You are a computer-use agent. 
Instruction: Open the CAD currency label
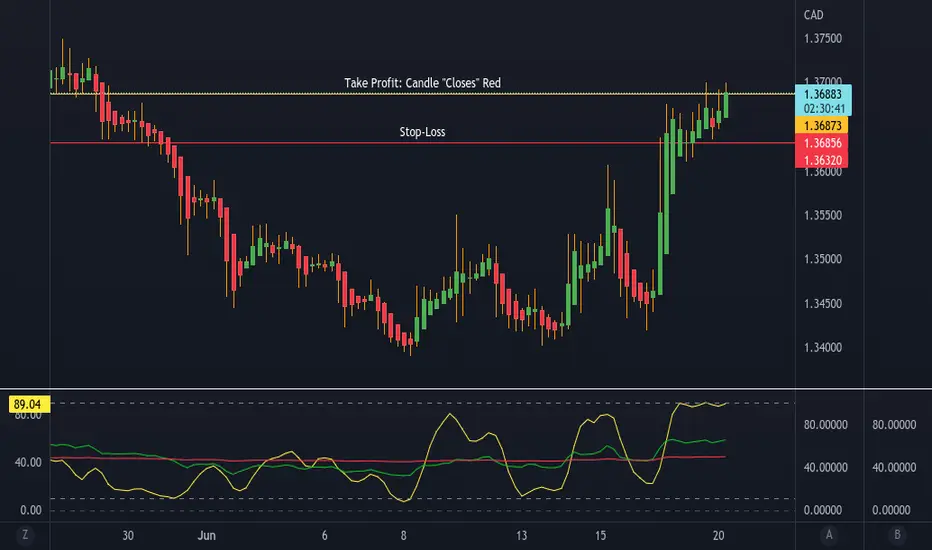[813, 15]
